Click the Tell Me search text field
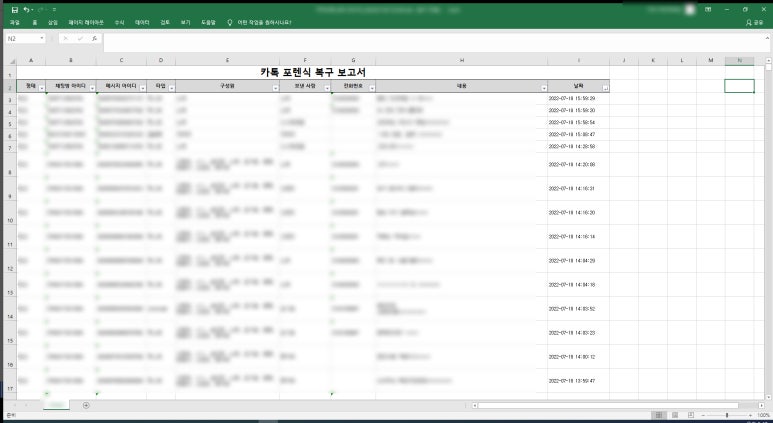This screenshot has height=423, width=773. coord(264,23)
